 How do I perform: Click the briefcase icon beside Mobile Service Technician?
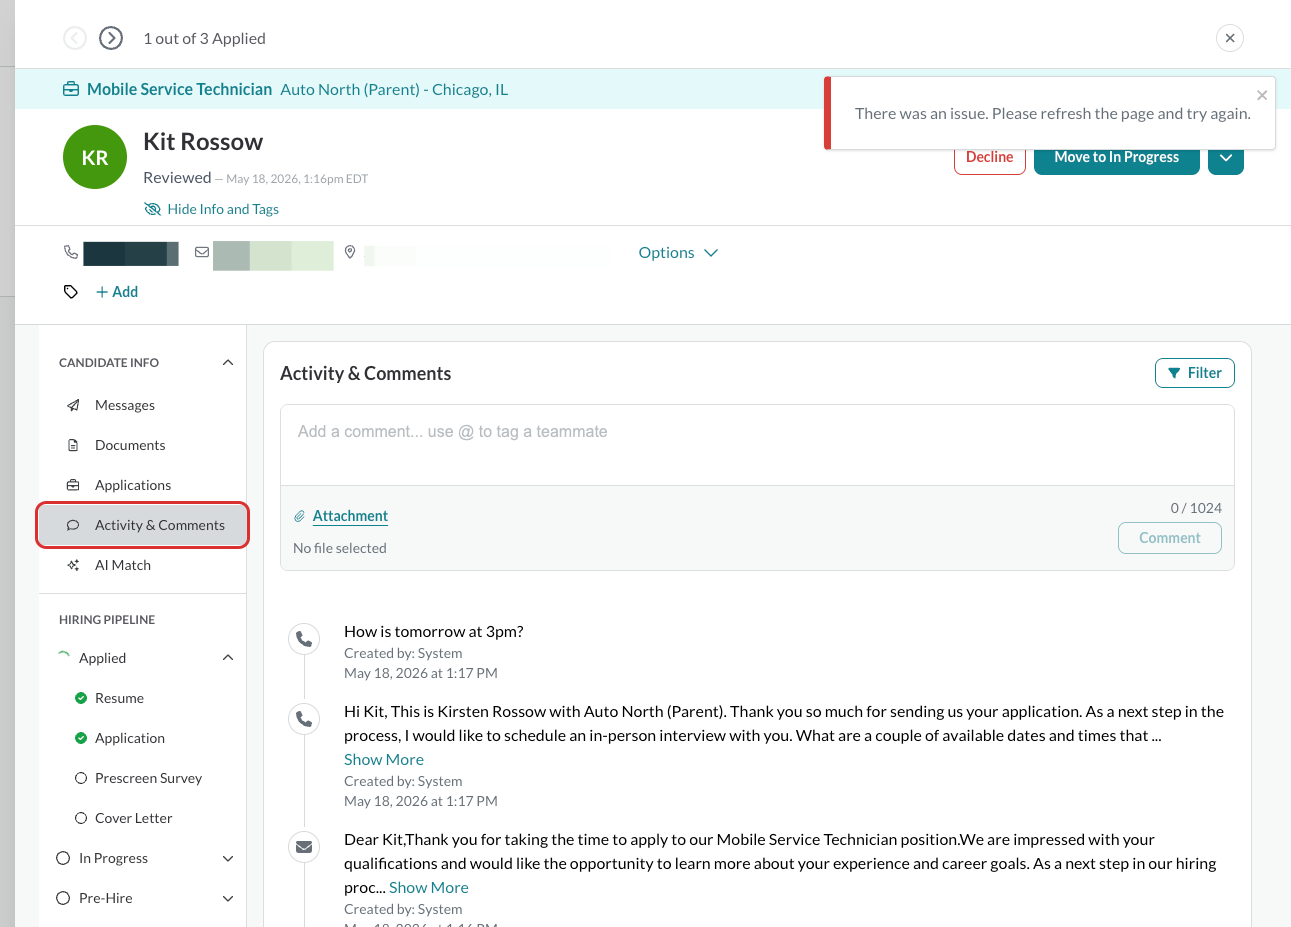71,89
